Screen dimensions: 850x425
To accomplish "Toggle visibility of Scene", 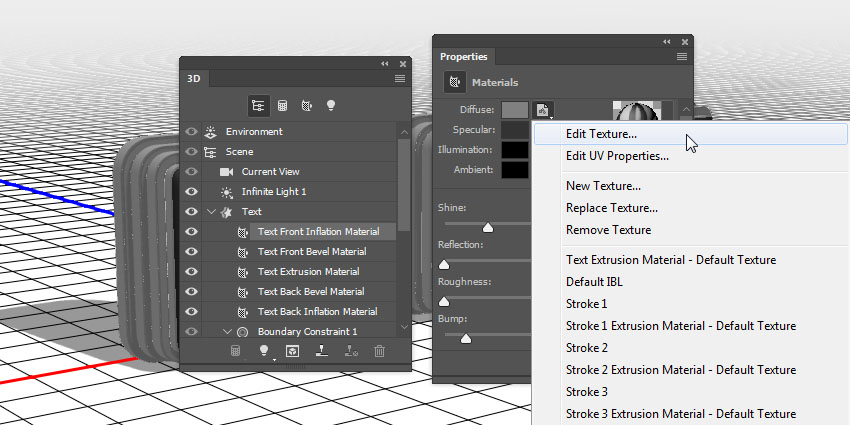I will coord(191,152).
